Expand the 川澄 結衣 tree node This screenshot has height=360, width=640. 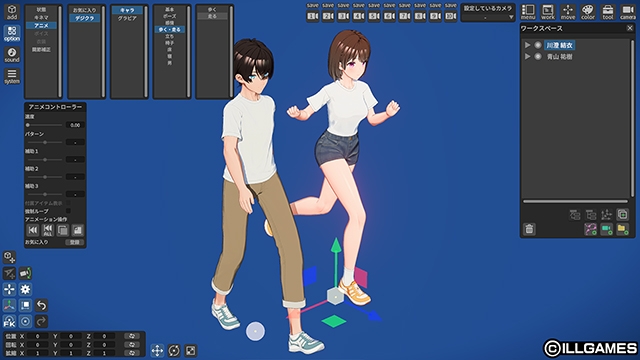pyautogui.click(x=527, y=45)
